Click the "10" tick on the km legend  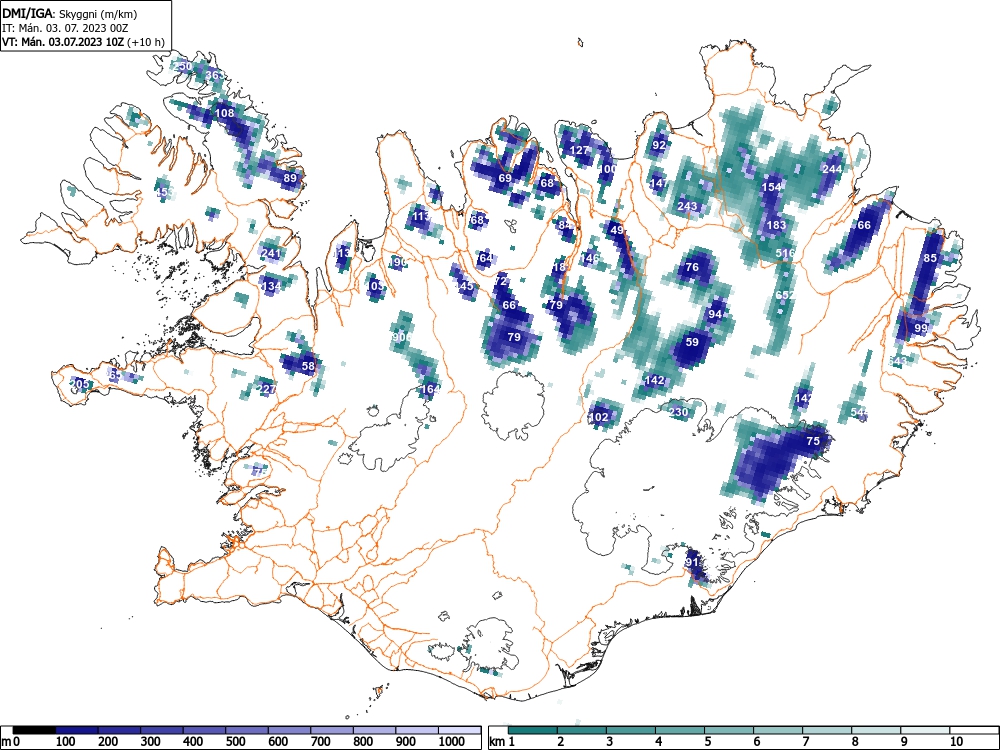pos(955,742)
